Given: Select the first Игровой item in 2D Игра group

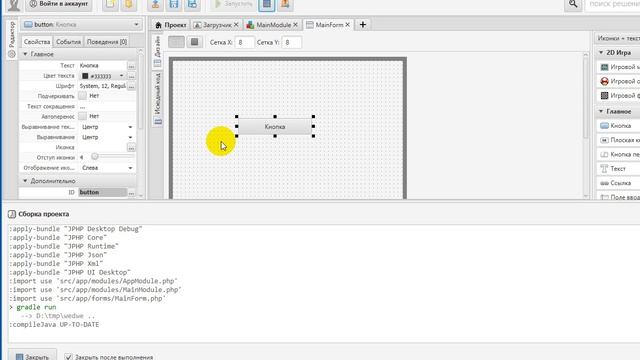Looking at the screenshot, I should pyautogui.click(x=618, y=67).
